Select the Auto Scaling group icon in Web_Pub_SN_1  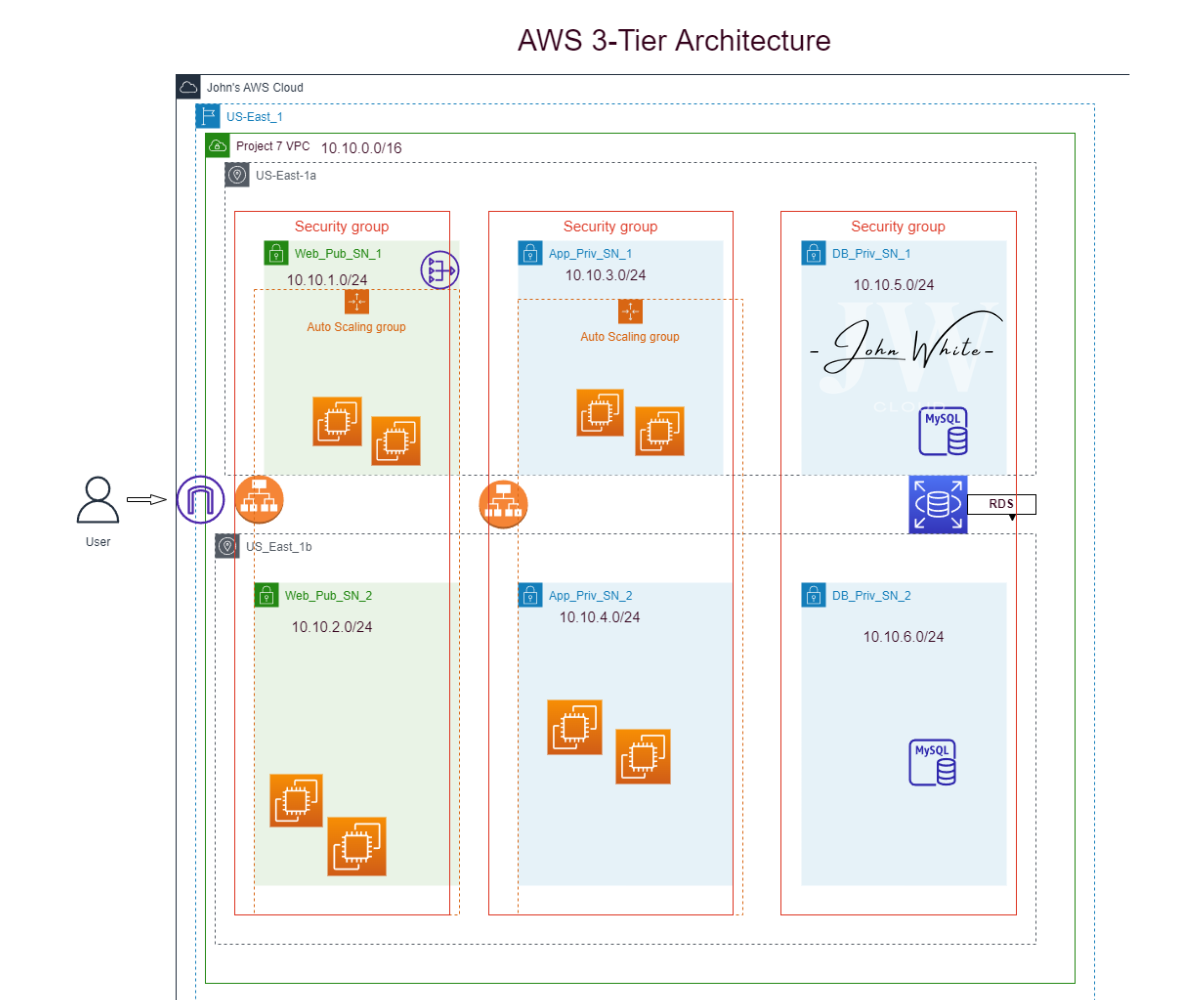(x=357, y=301)
